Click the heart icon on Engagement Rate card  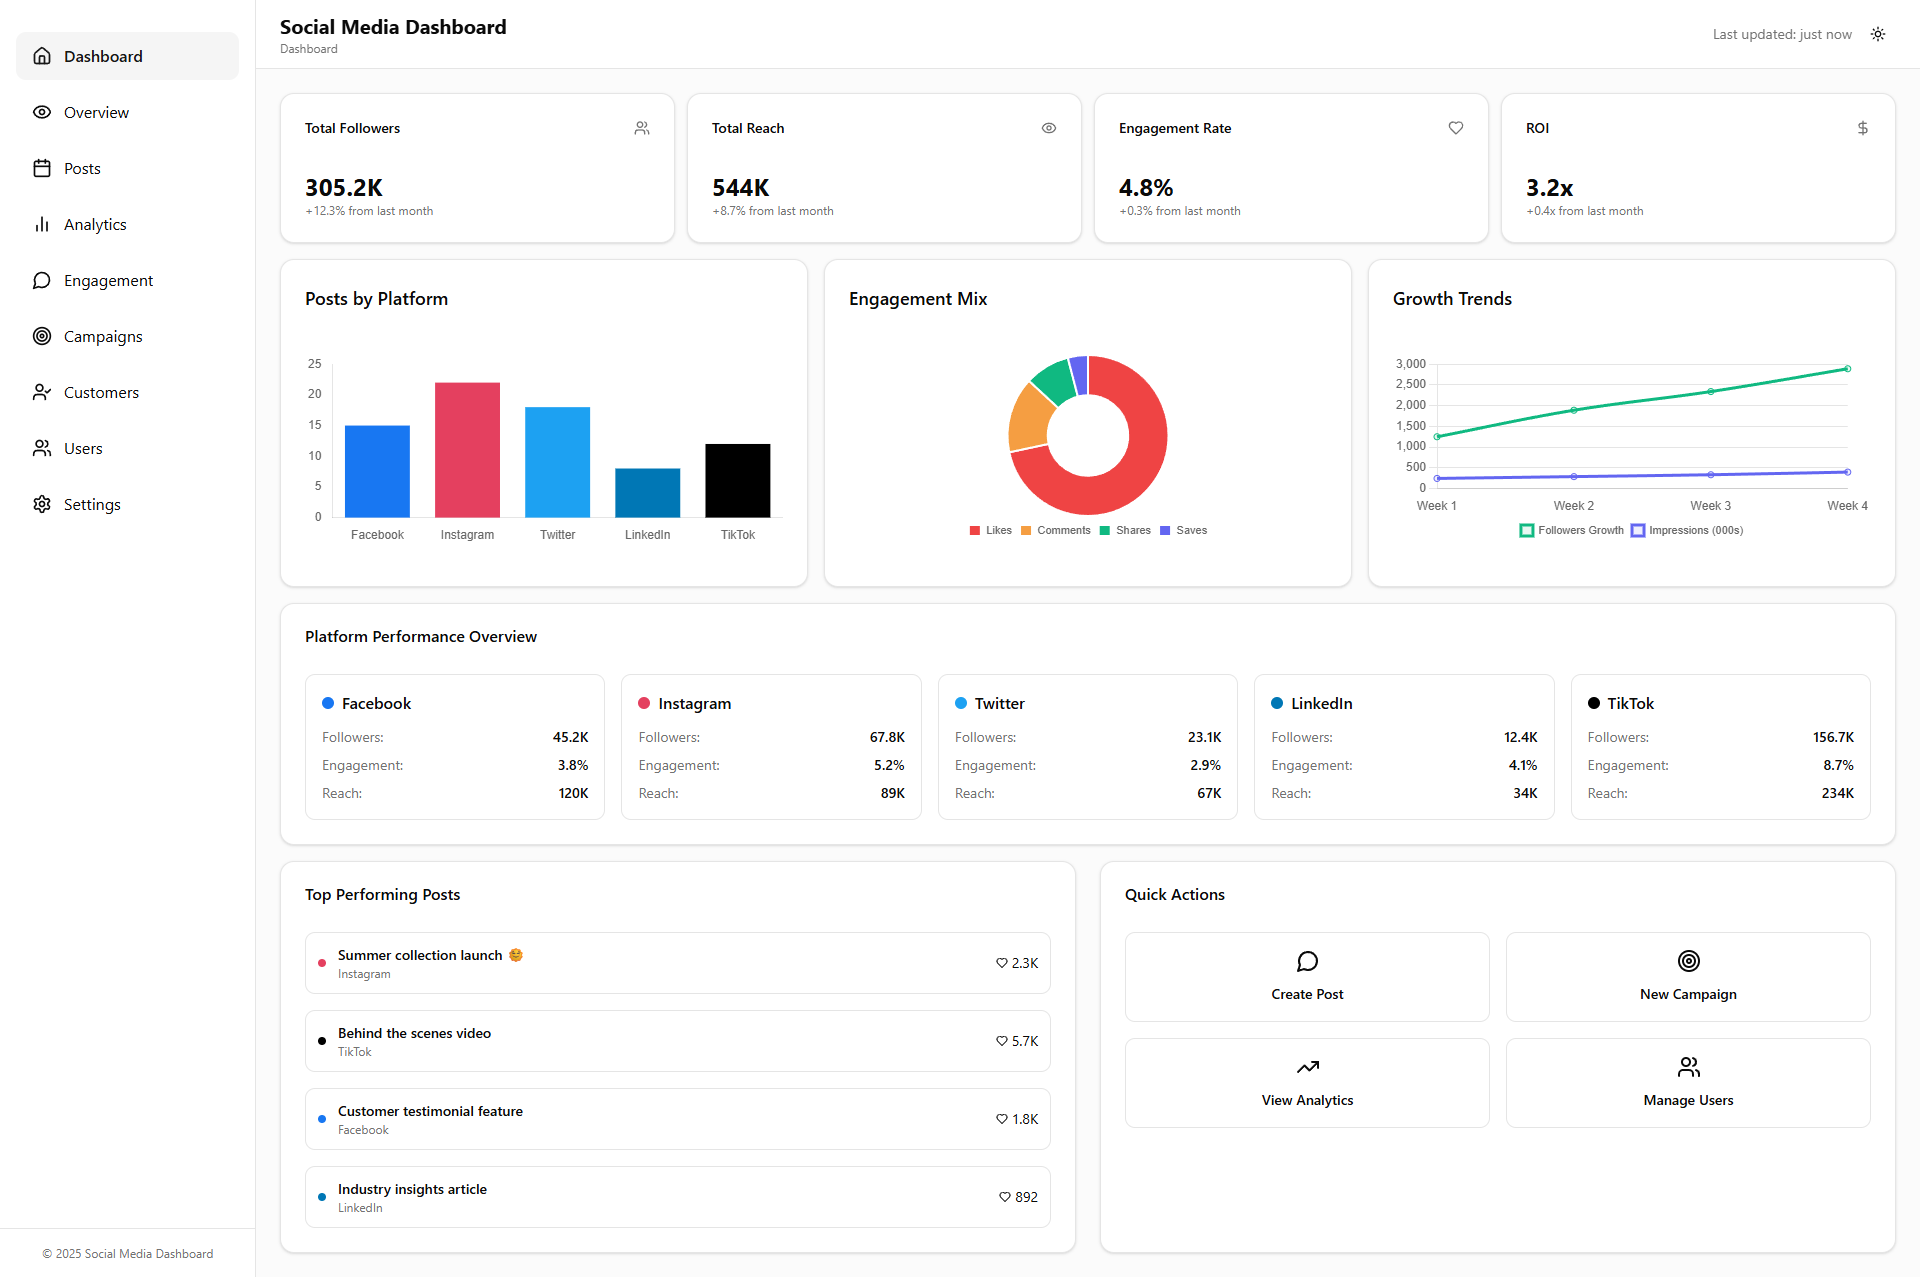(1456, 128)
